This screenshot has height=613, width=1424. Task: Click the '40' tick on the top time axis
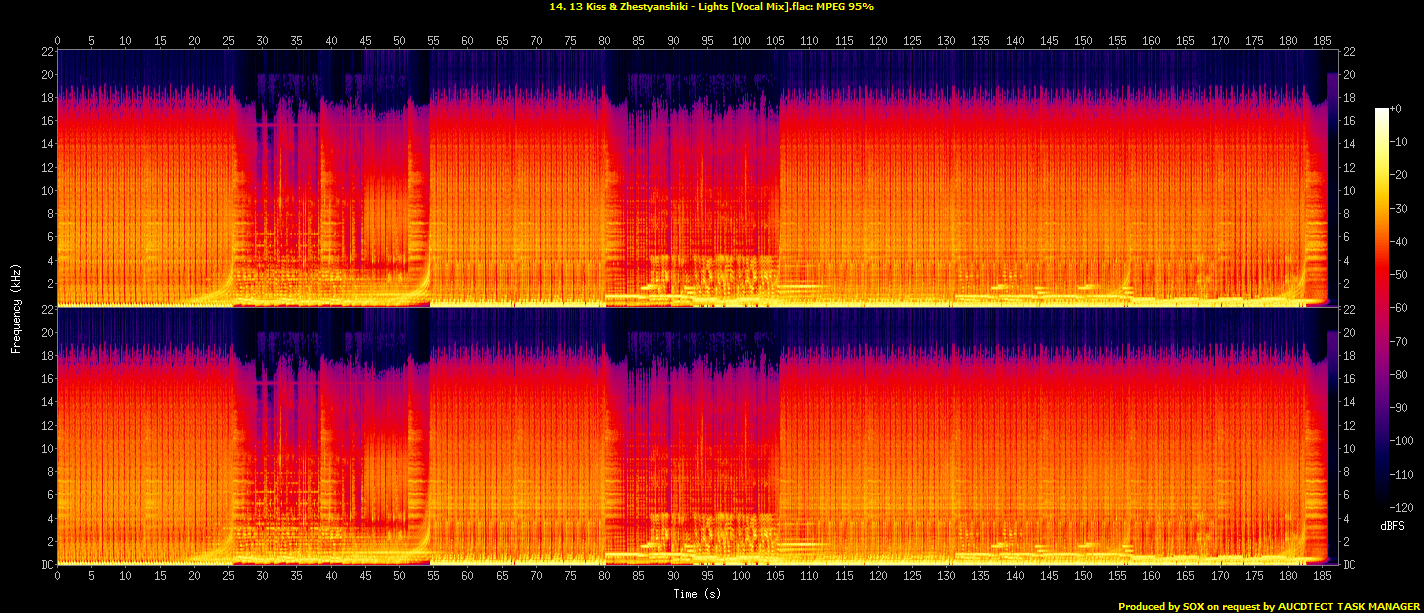pos(330,41)
